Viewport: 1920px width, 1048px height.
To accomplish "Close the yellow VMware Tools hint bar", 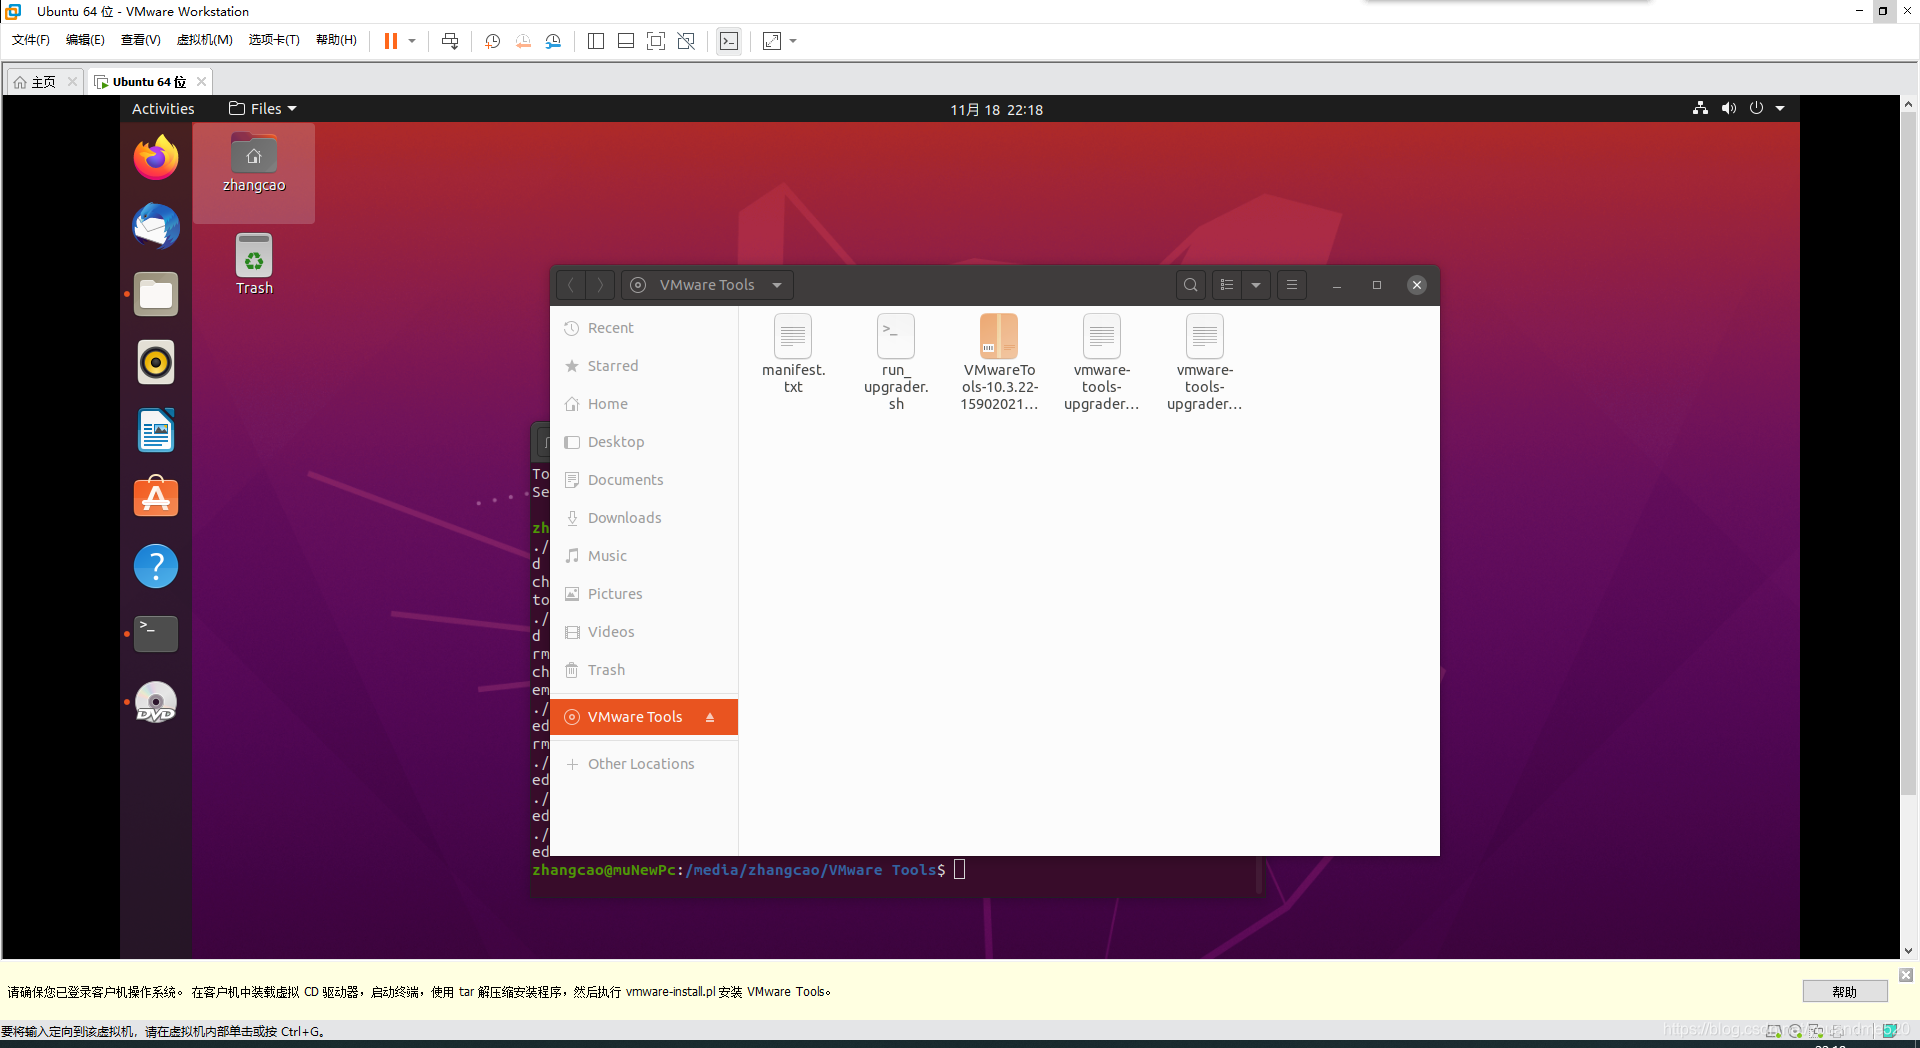I will pos(1906,975).
